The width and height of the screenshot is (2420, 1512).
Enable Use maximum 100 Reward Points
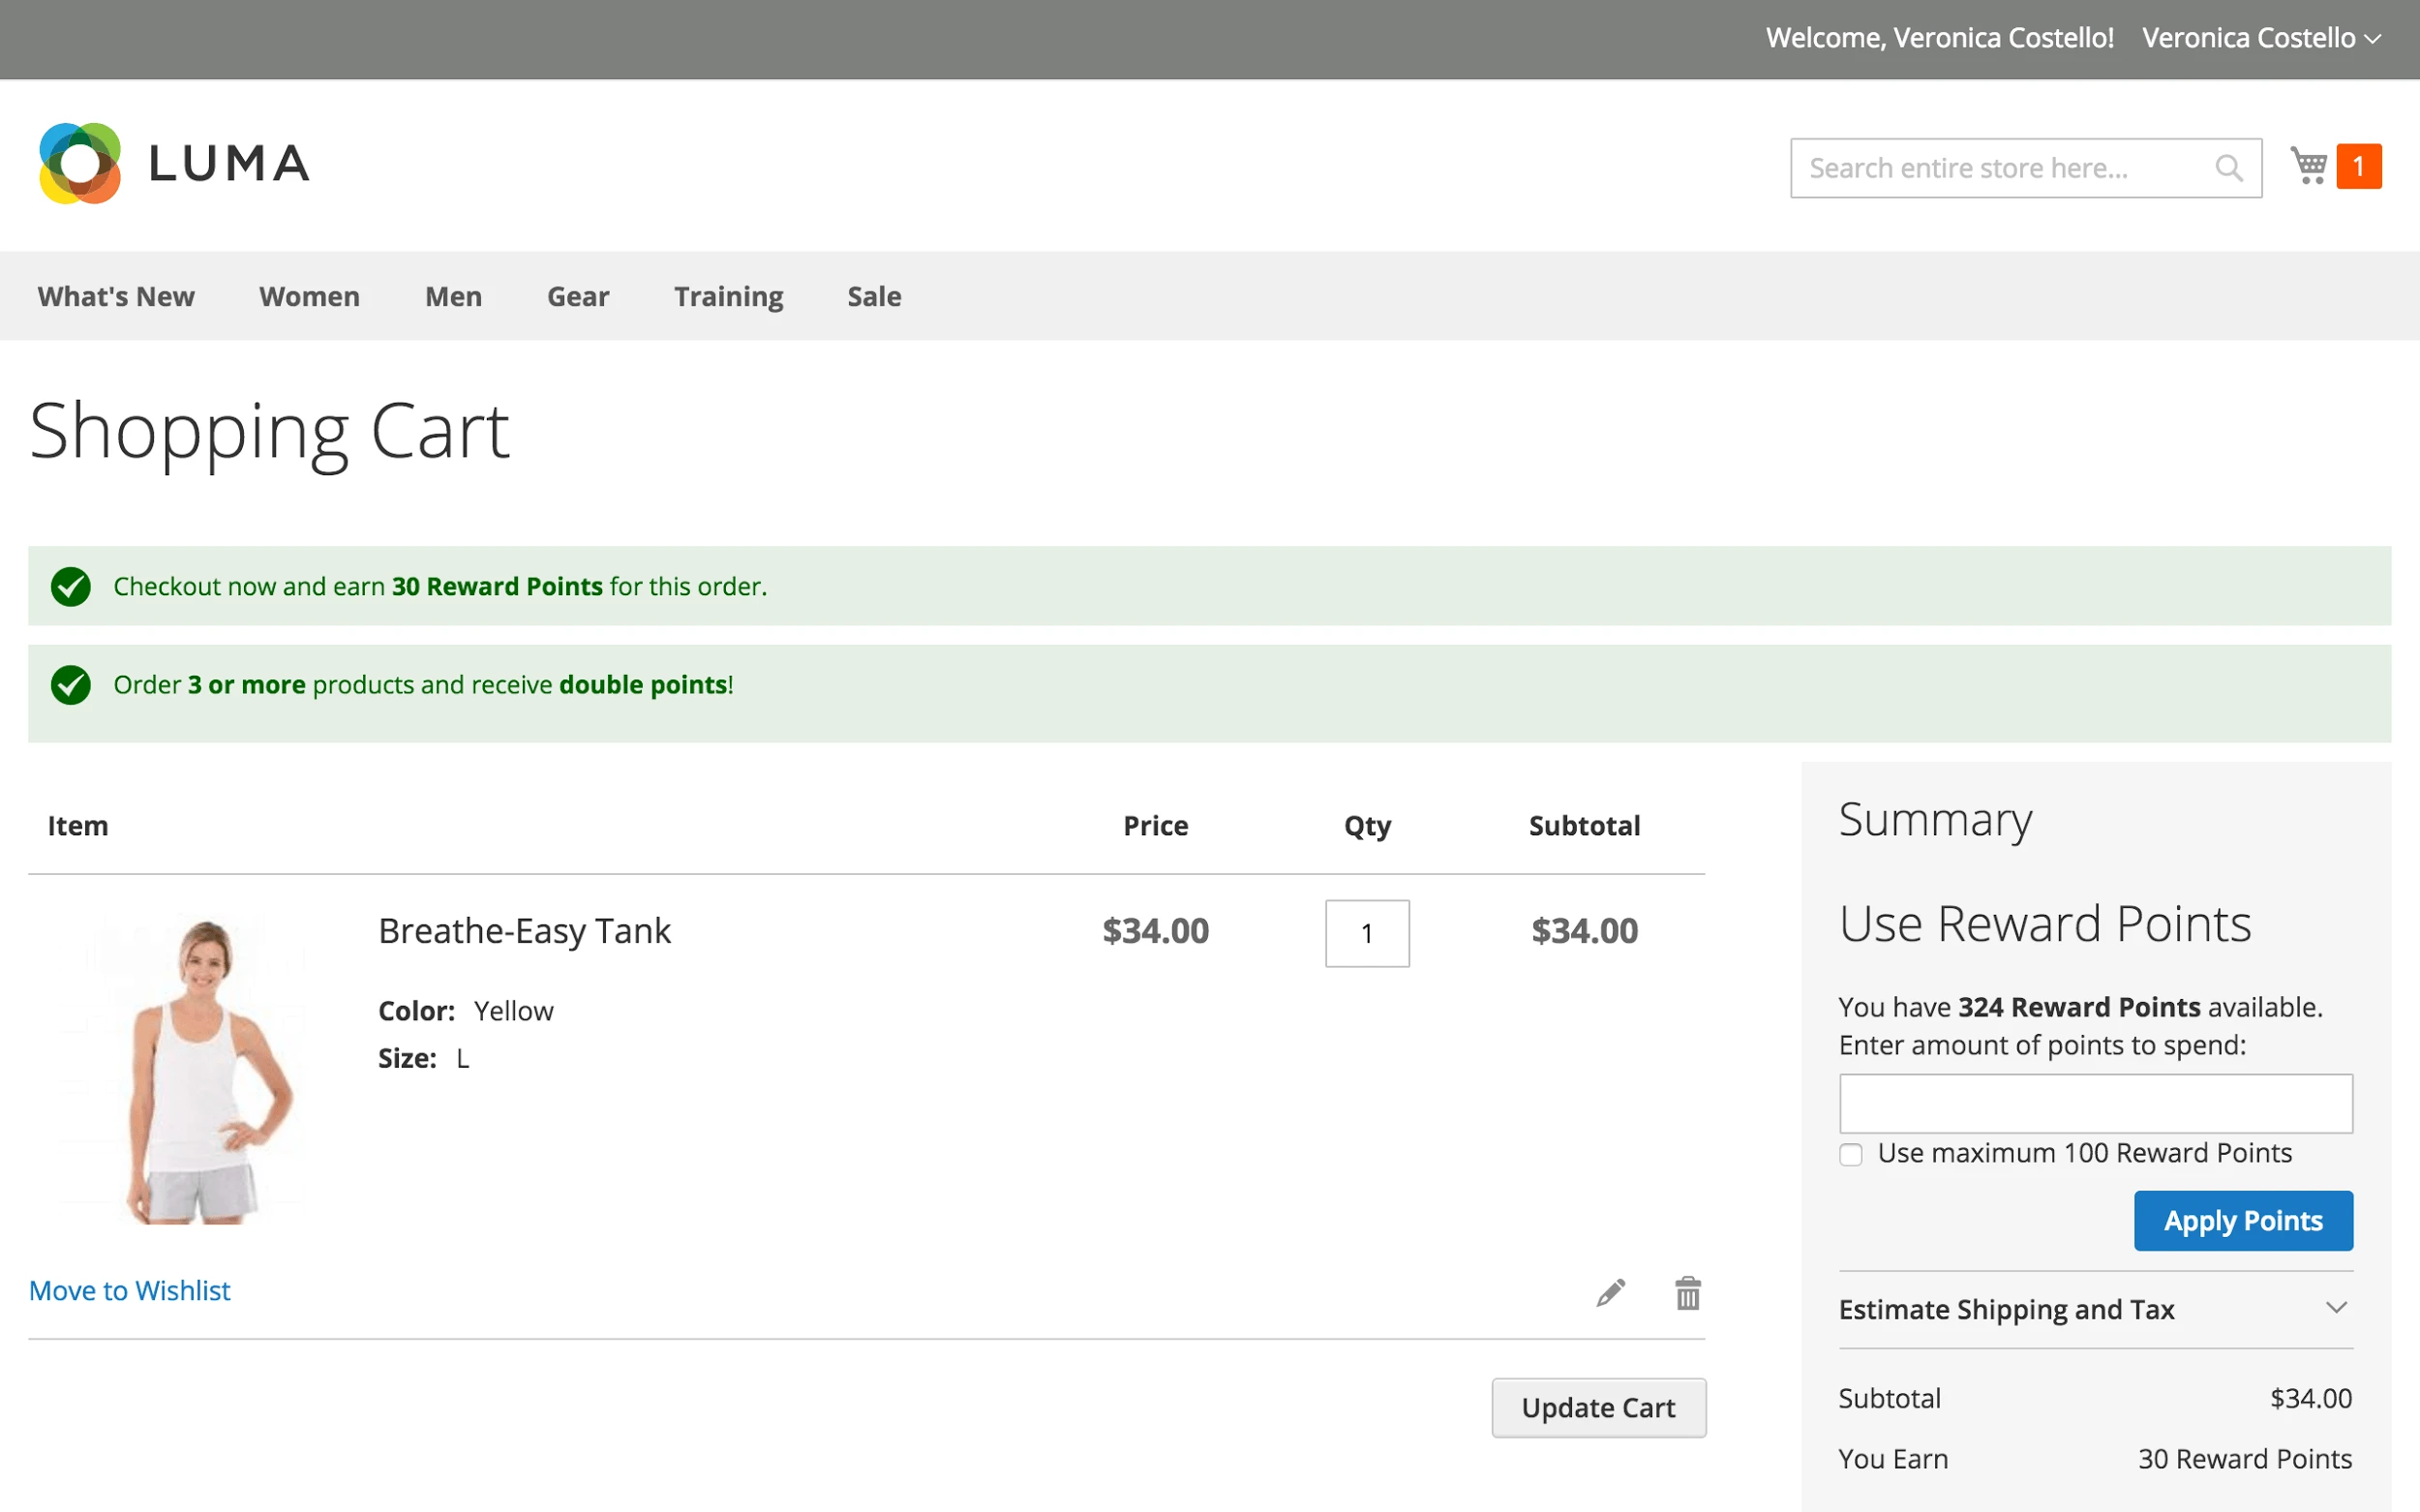point(1851,1153)
